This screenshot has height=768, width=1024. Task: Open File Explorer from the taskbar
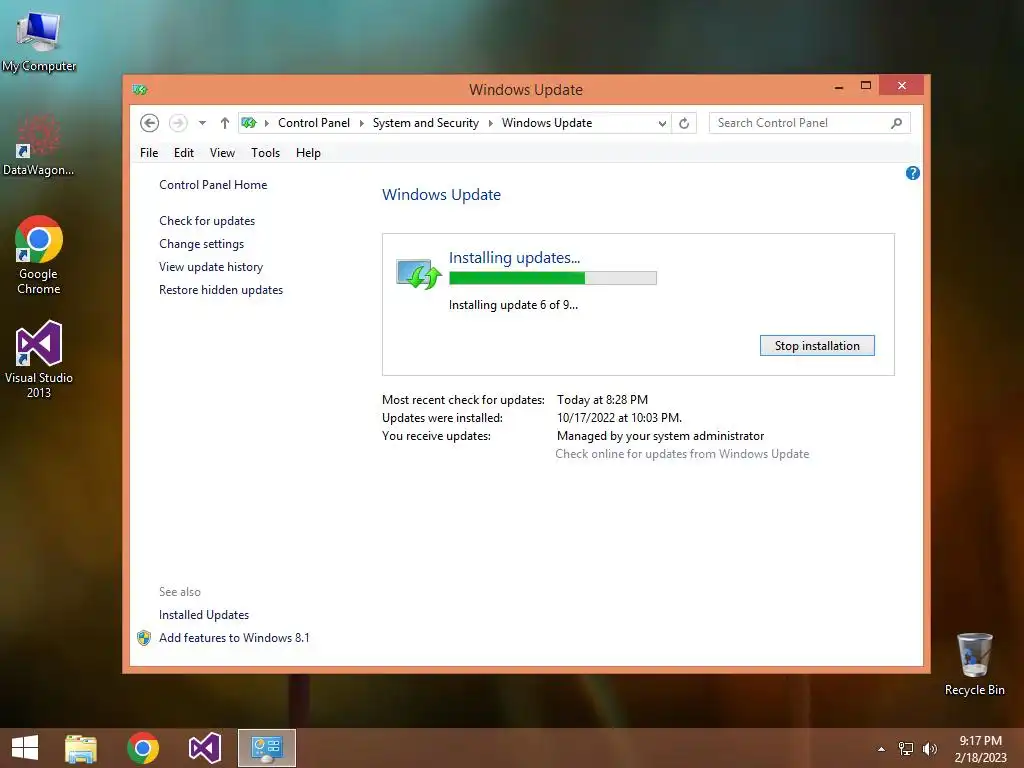click(x=81, y=748)
